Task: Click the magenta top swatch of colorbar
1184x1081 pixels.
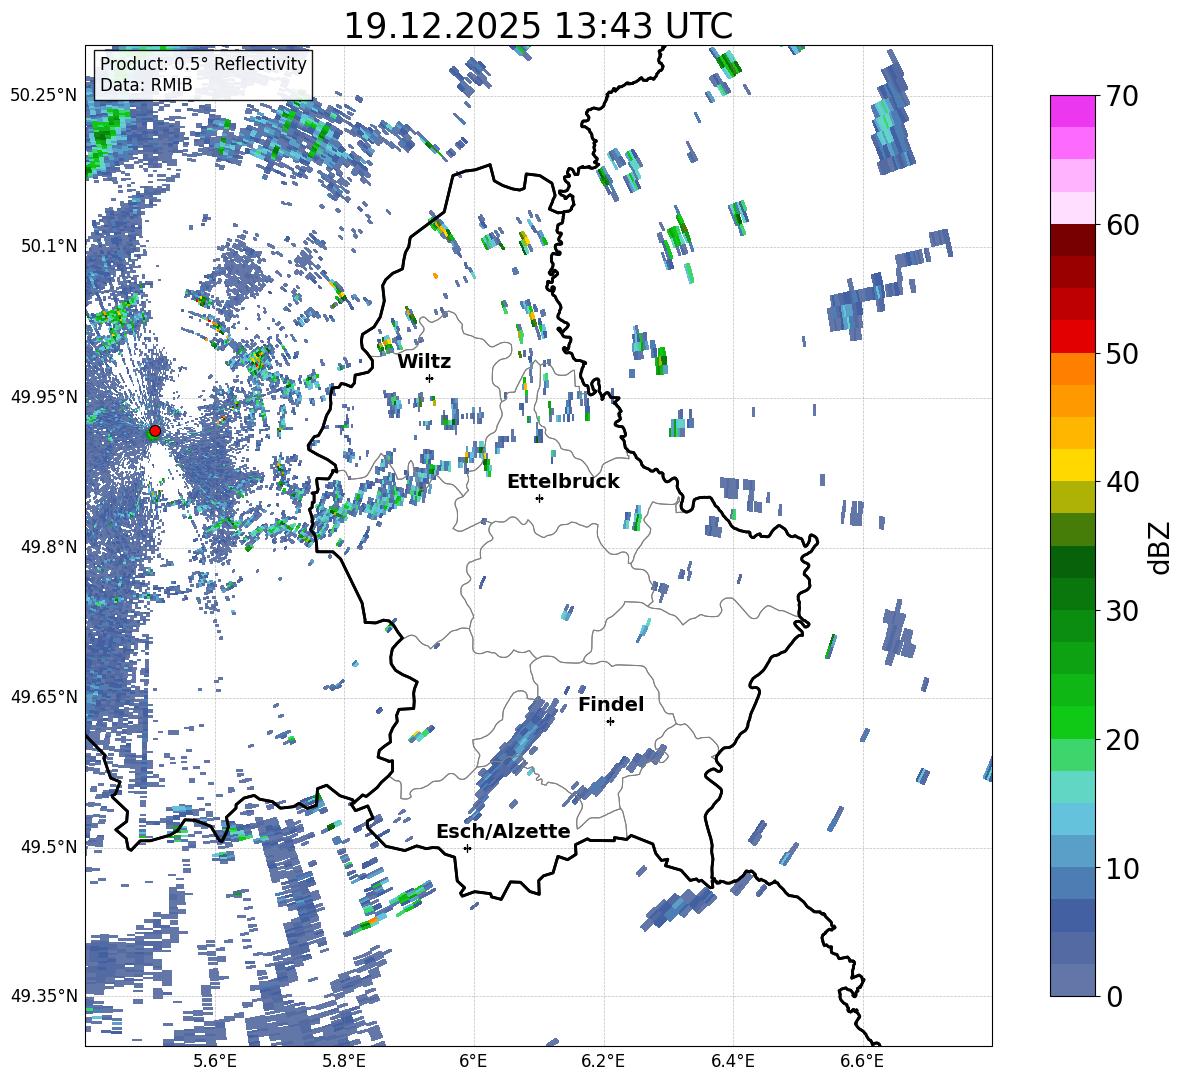Action: 1072,111
